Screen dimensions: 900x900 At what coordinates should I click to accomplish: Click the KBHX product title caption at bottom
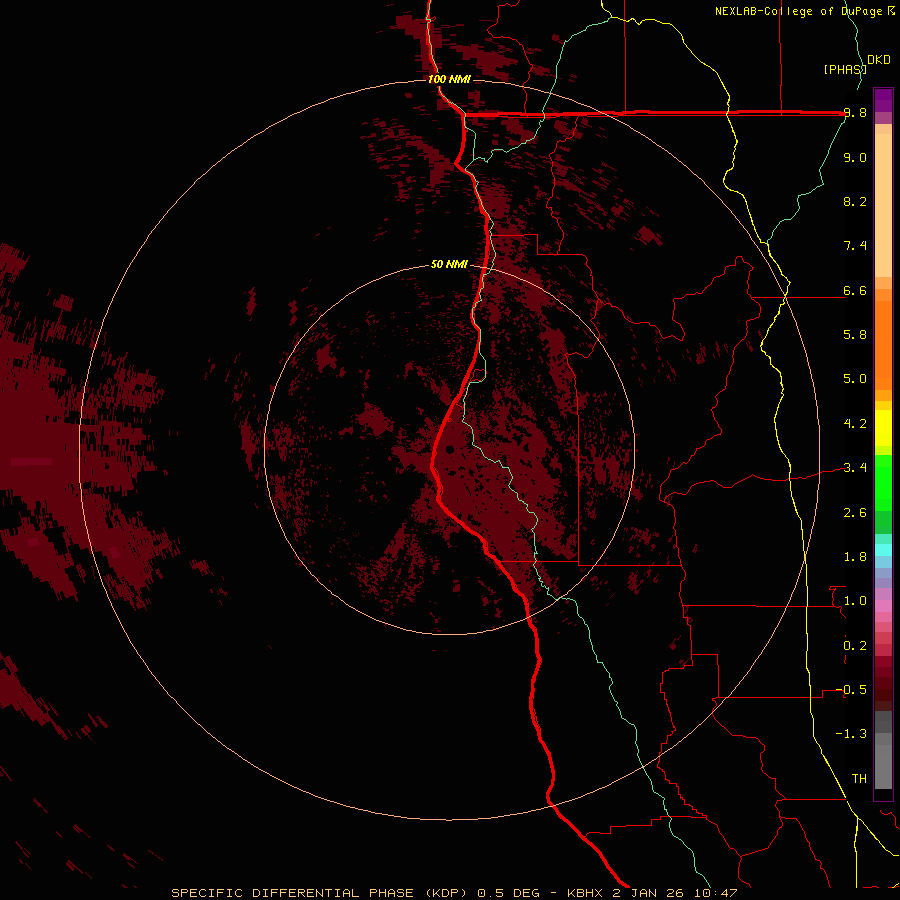point(454,893)
